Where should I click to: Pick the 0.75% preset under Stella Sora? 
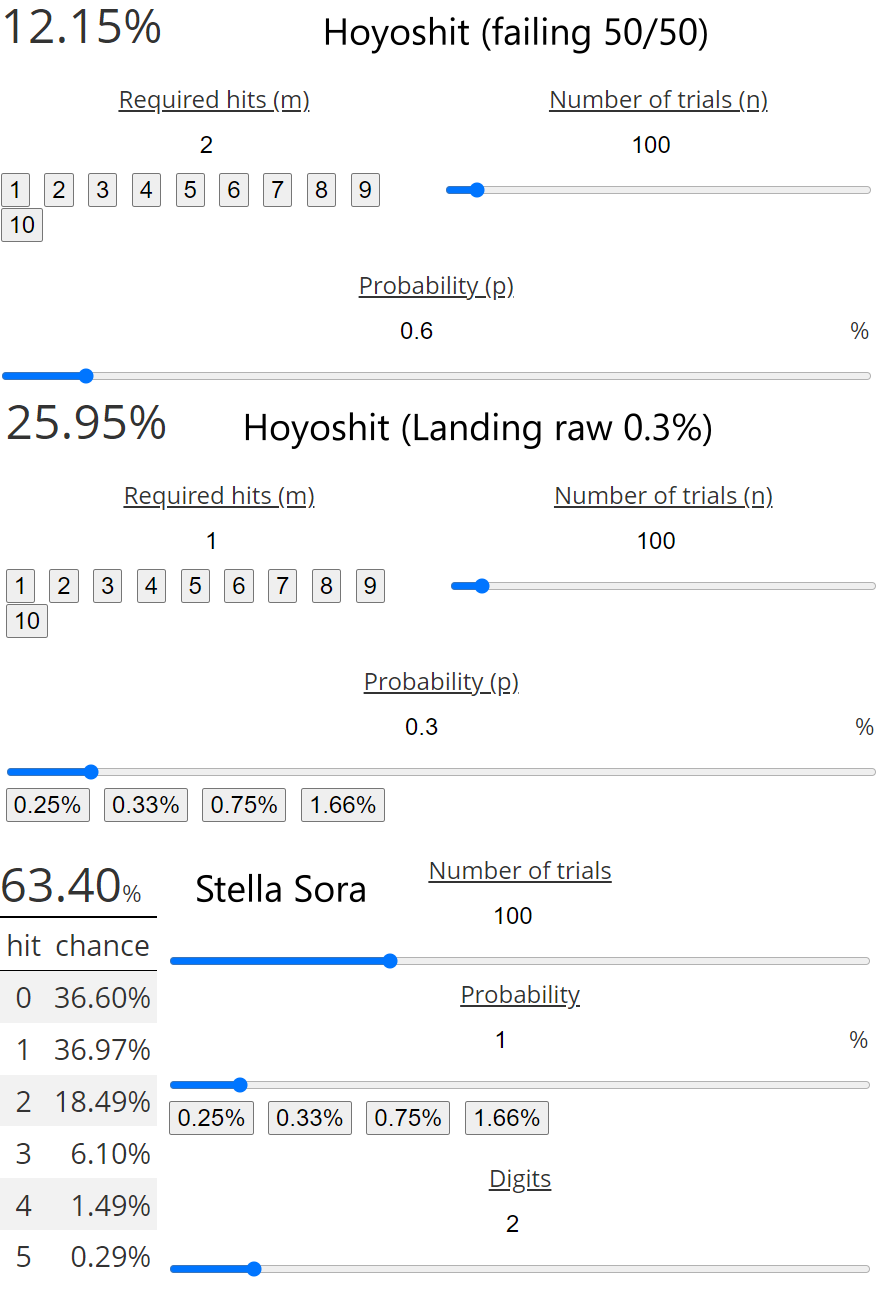[x=407, y=1118]
